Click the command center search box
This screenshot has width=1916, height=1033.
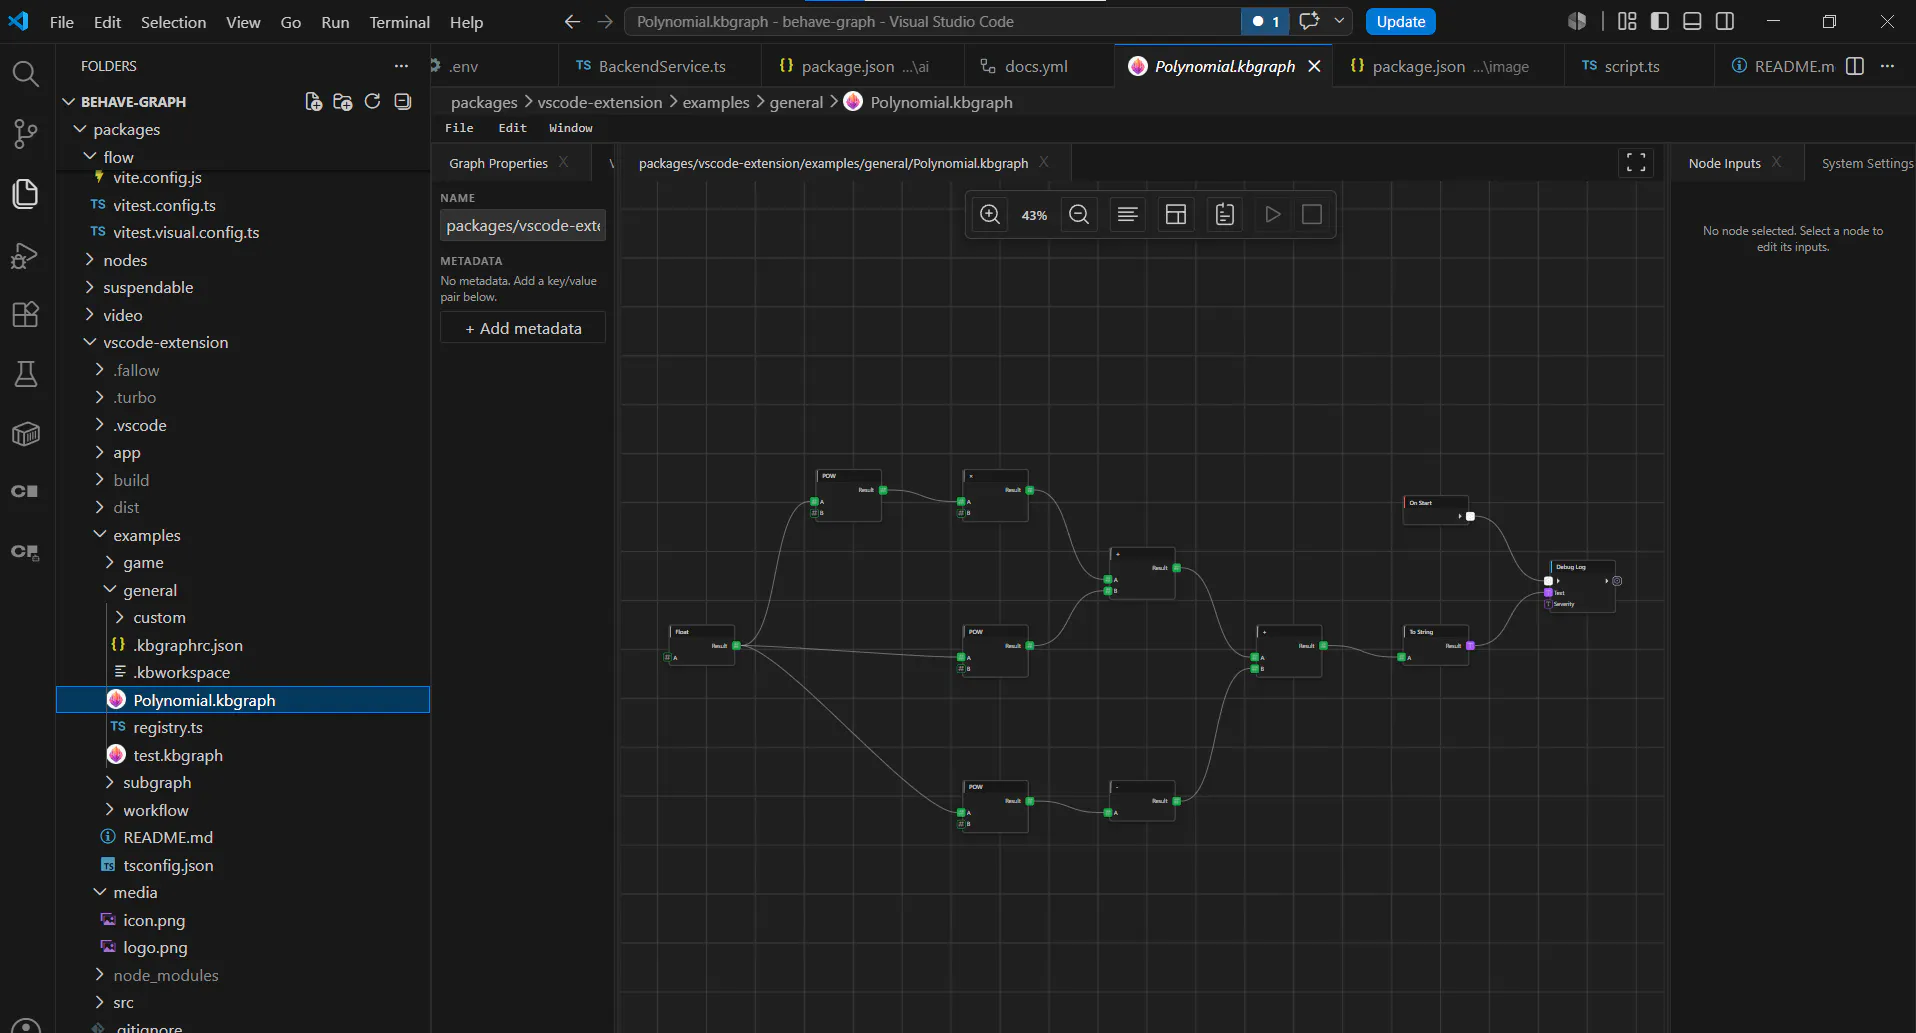(x=932, y=21)
